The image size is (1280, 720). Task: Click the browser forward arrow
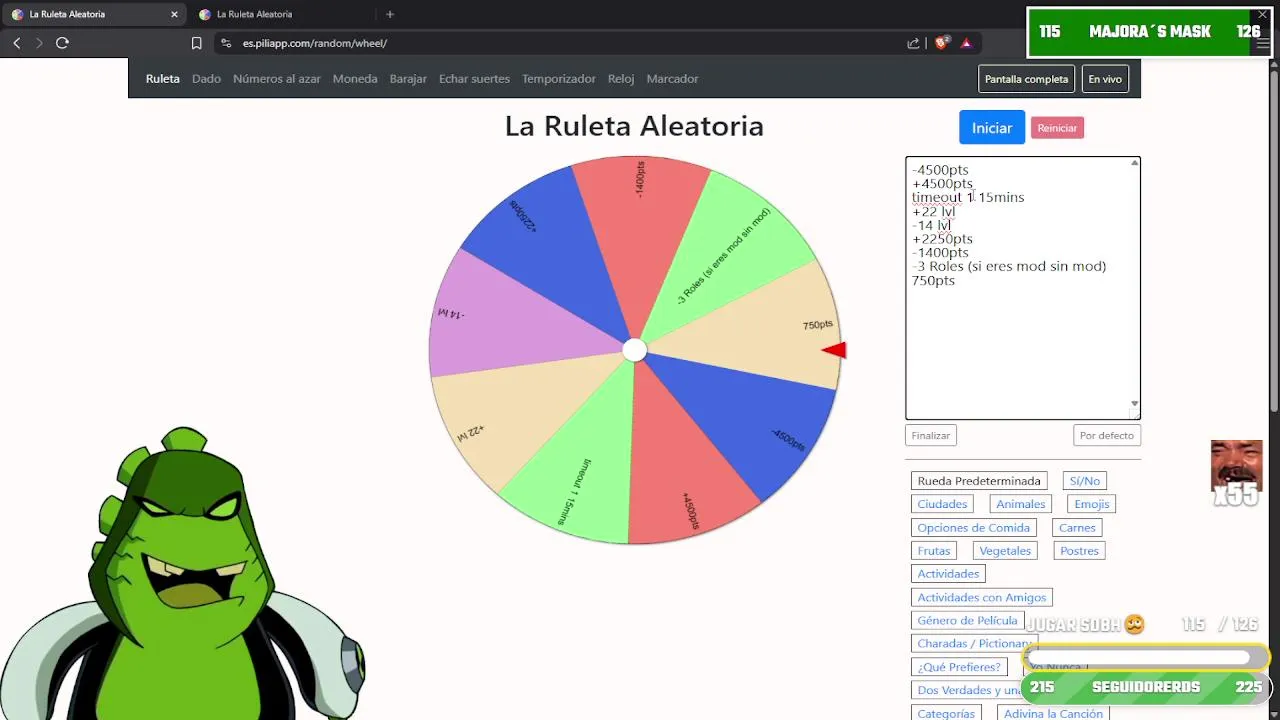(x=39, y=43)
